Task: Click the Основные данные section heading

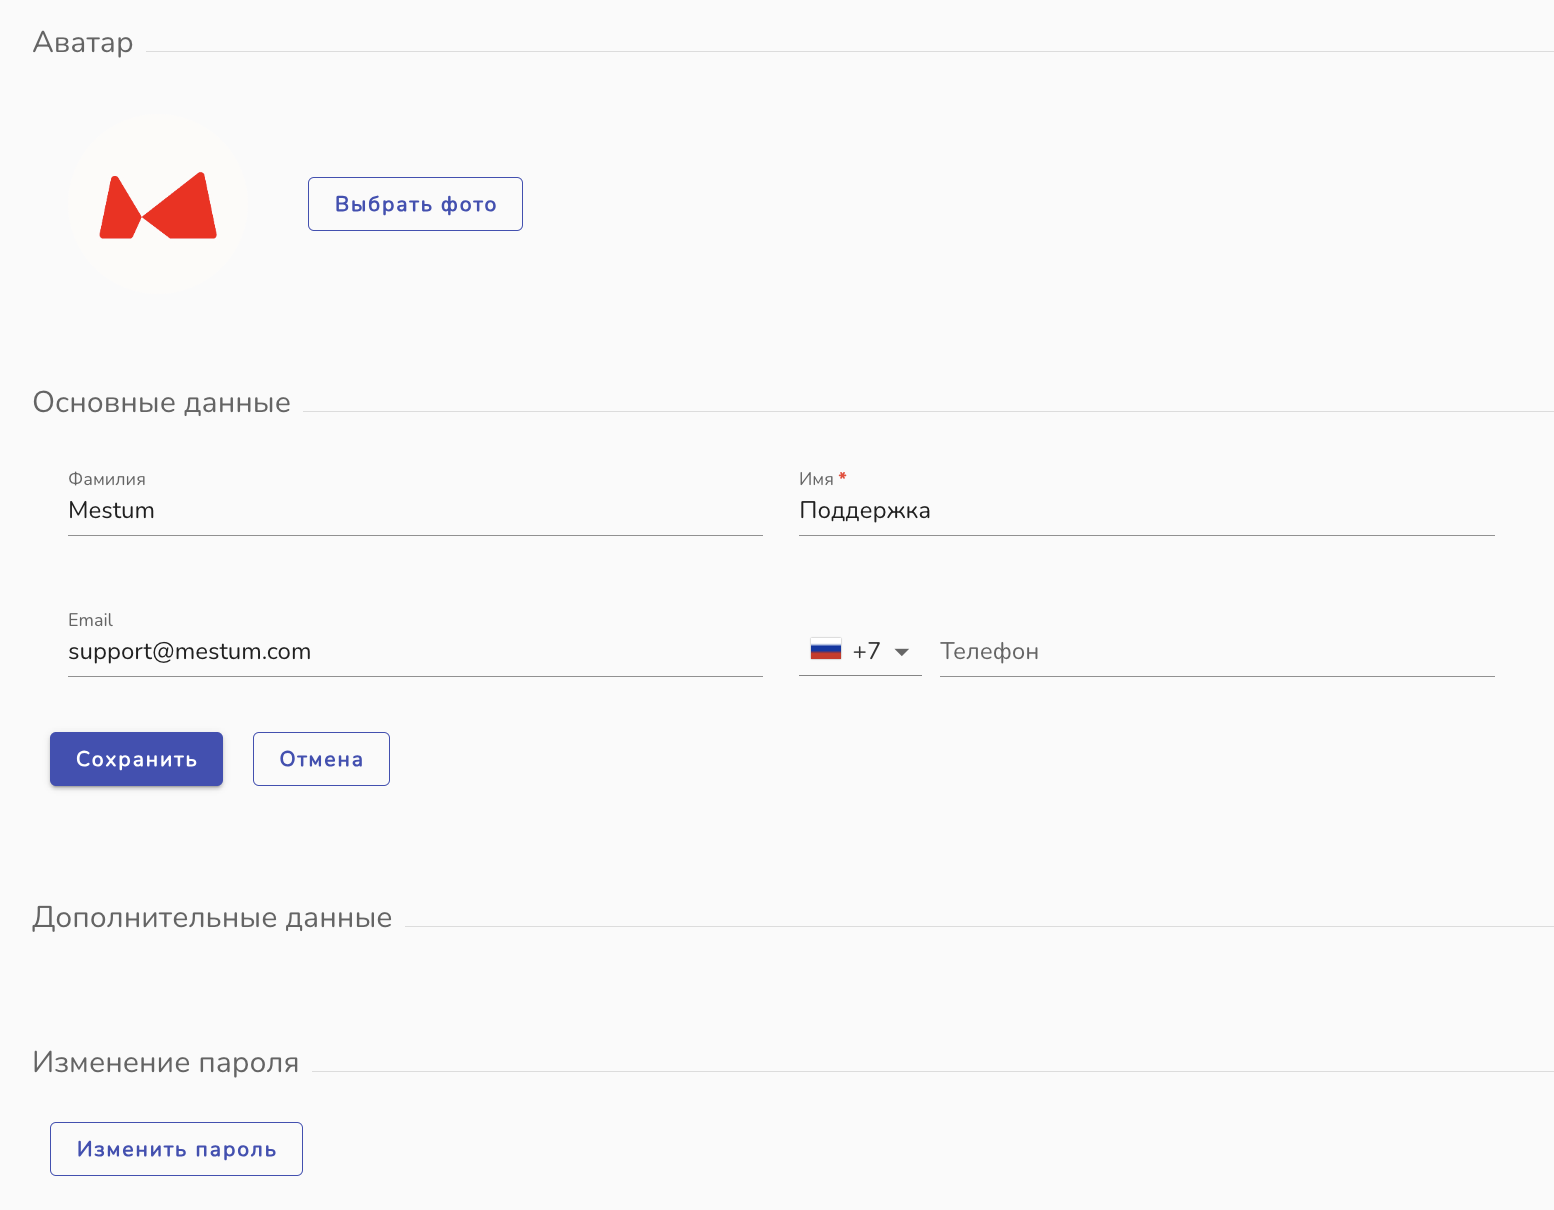Action: coord(161,403)
